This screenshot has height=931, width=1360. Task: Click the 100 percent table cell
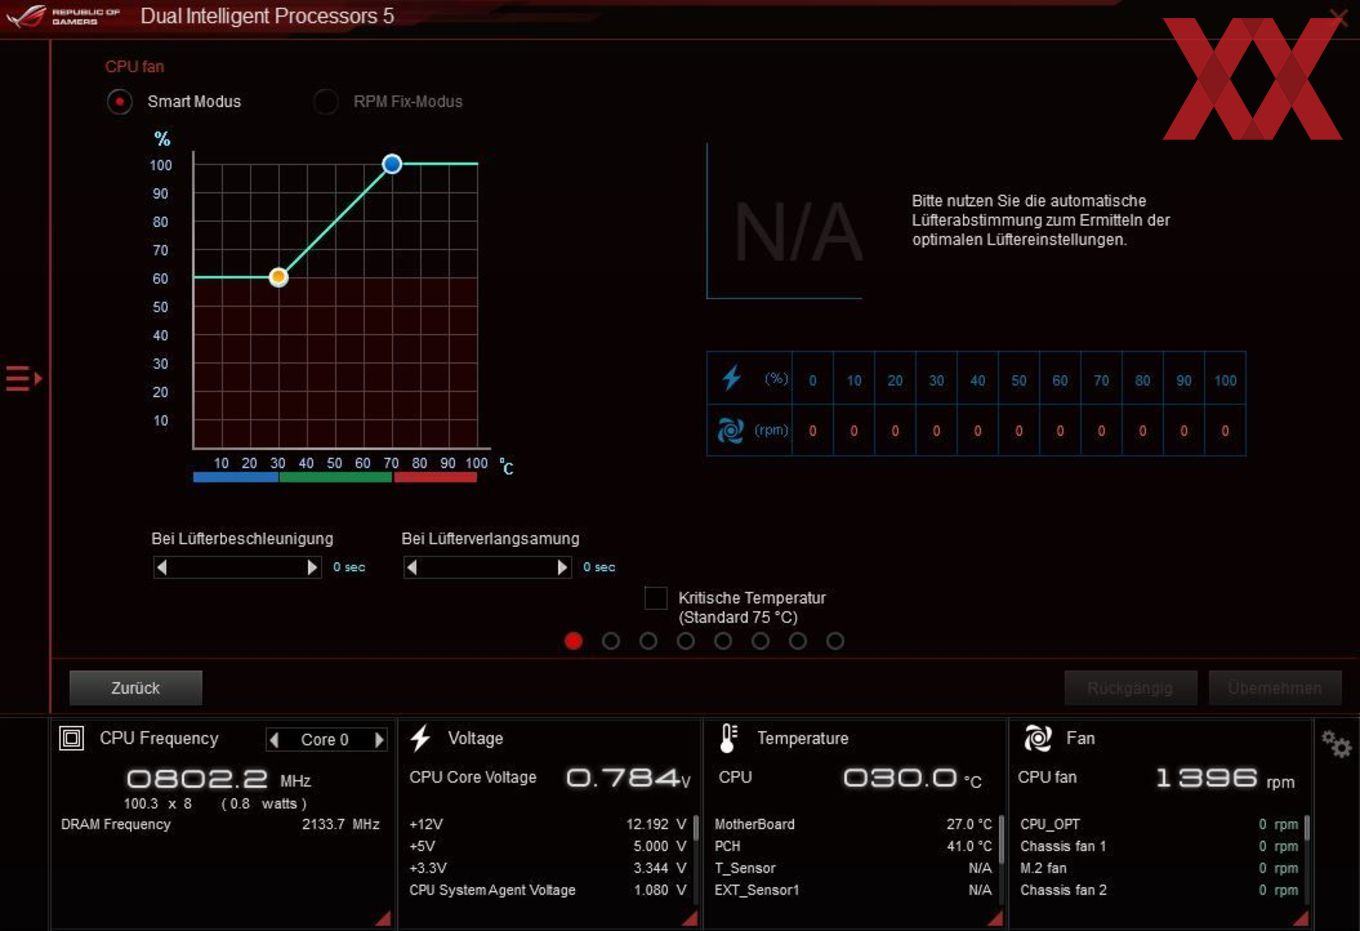[1225, 380]
